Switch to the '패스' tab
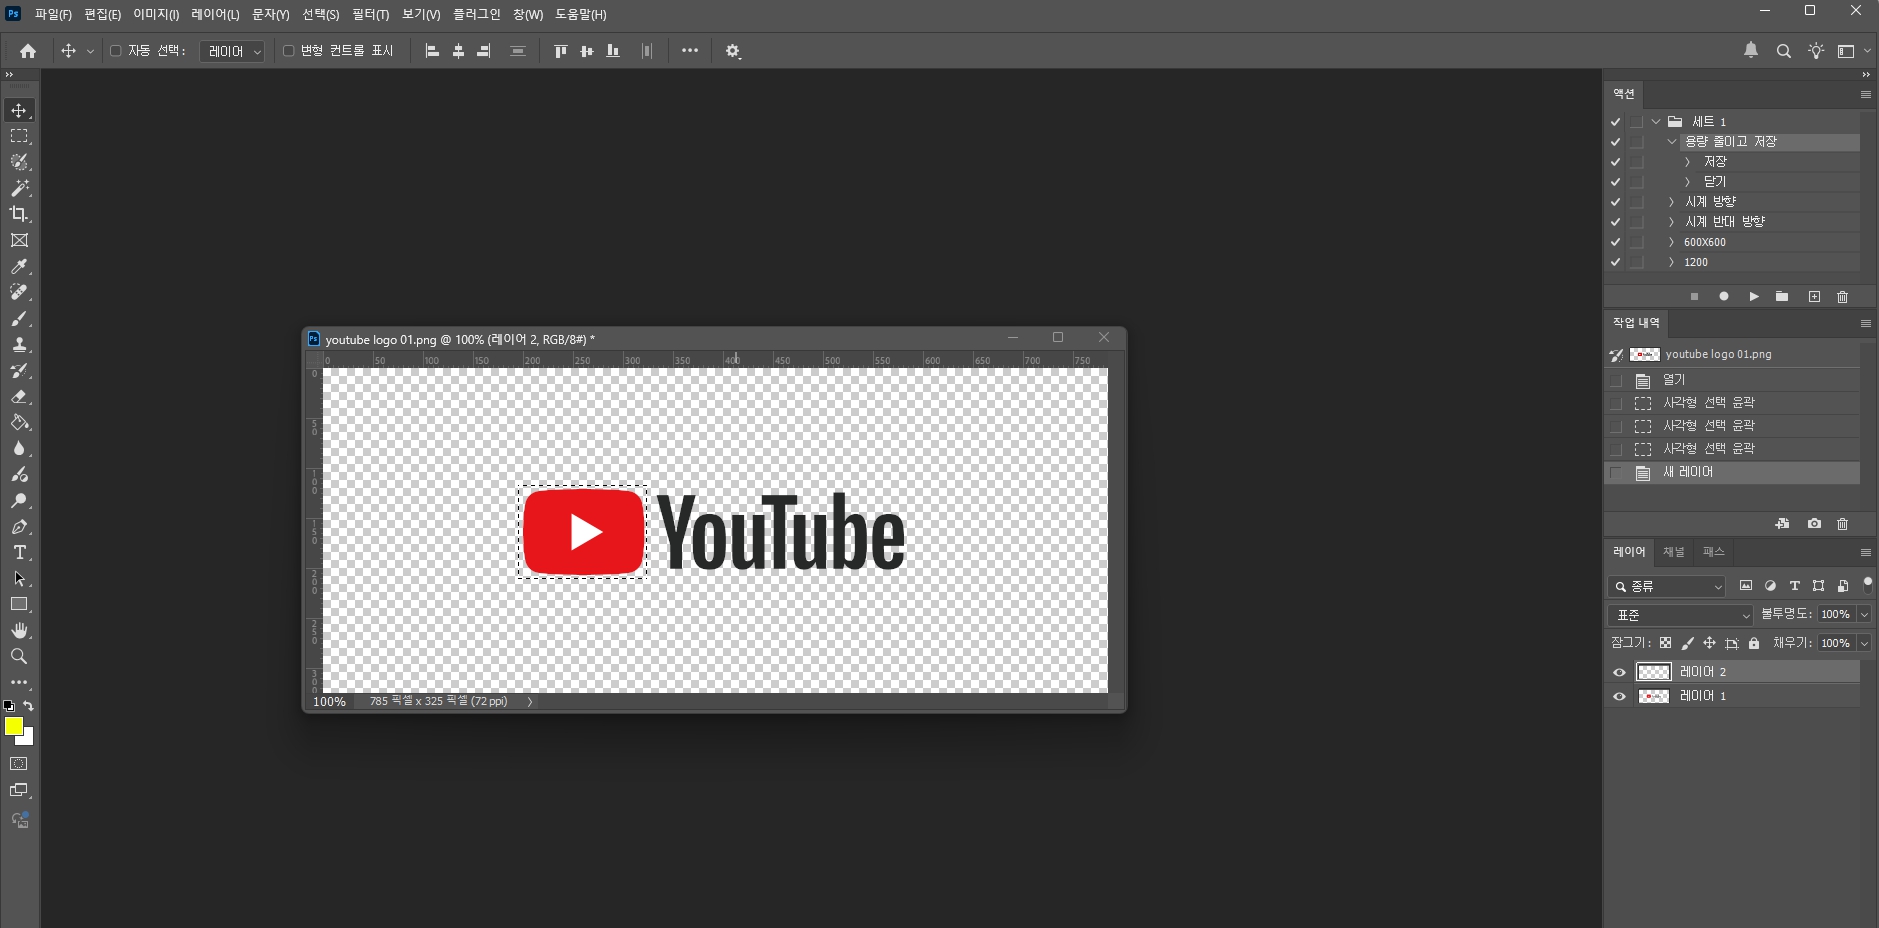 click(x=1714, y=552)
